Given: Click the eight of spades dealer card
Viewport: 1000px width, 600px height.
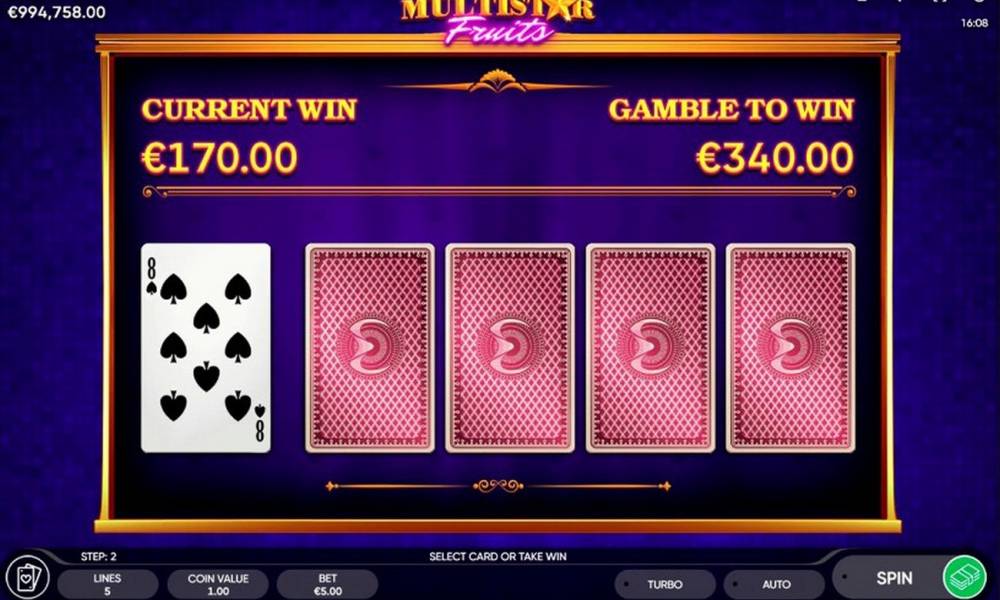Looking at the screenshot, I should click(x=205, y=348).
